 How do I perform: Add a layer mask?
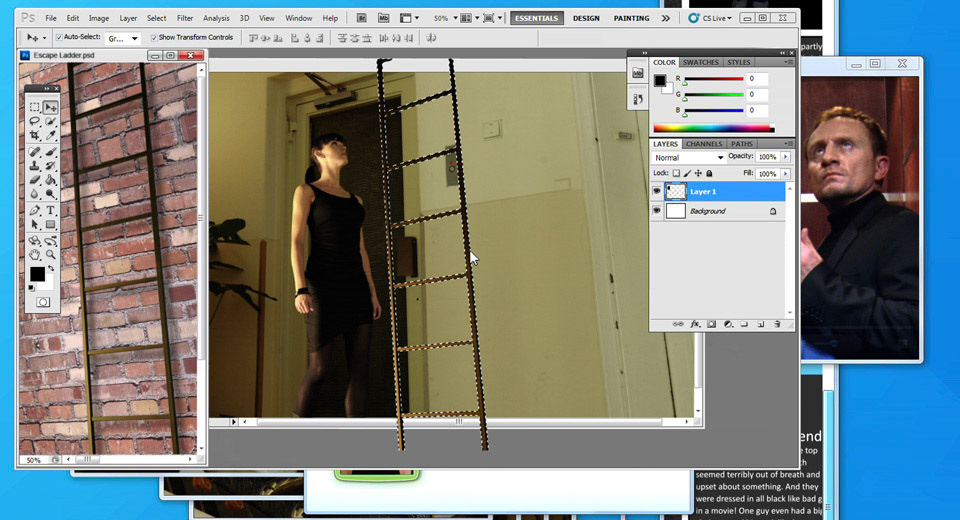[x=711, y=324]
